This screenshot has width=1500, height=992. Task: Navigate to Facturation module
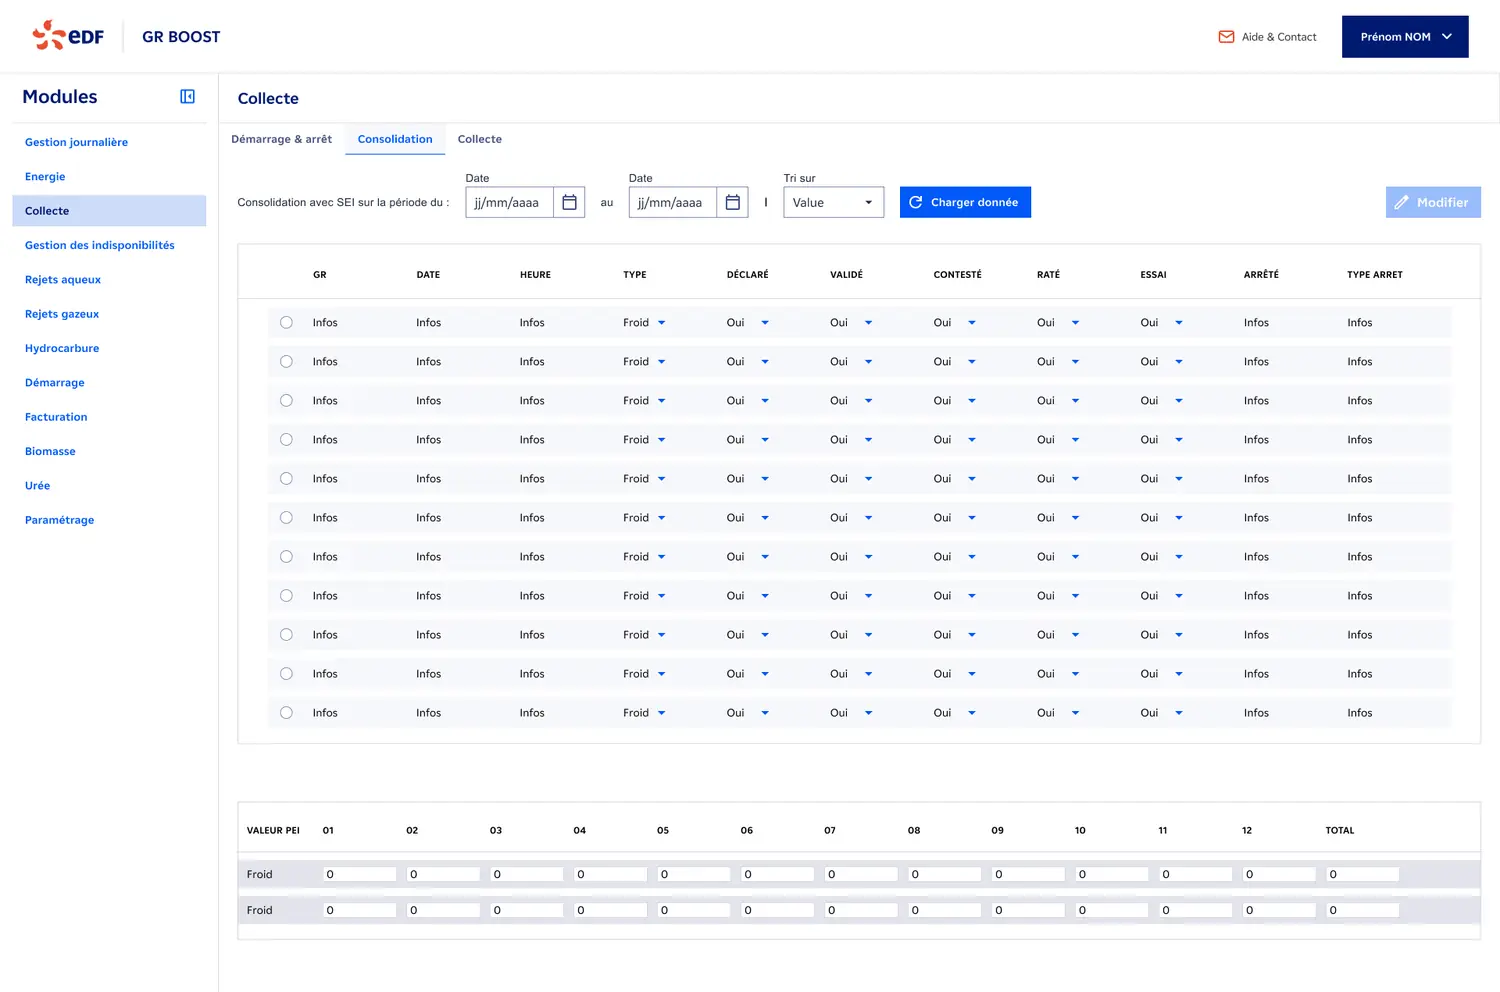56,417
